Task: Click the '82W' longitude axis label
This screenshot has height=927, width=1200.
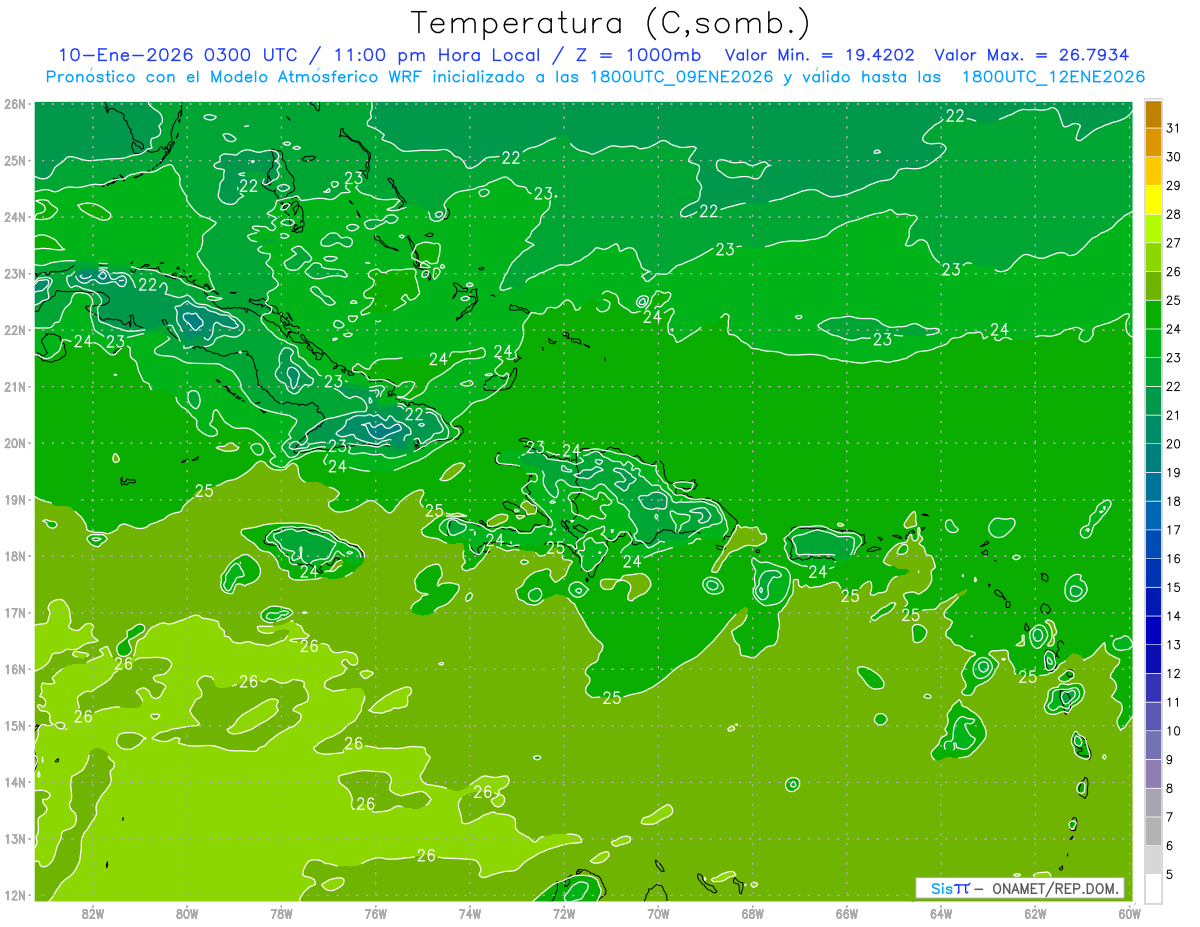Action: pyautogui.click(x=93, y=914)
